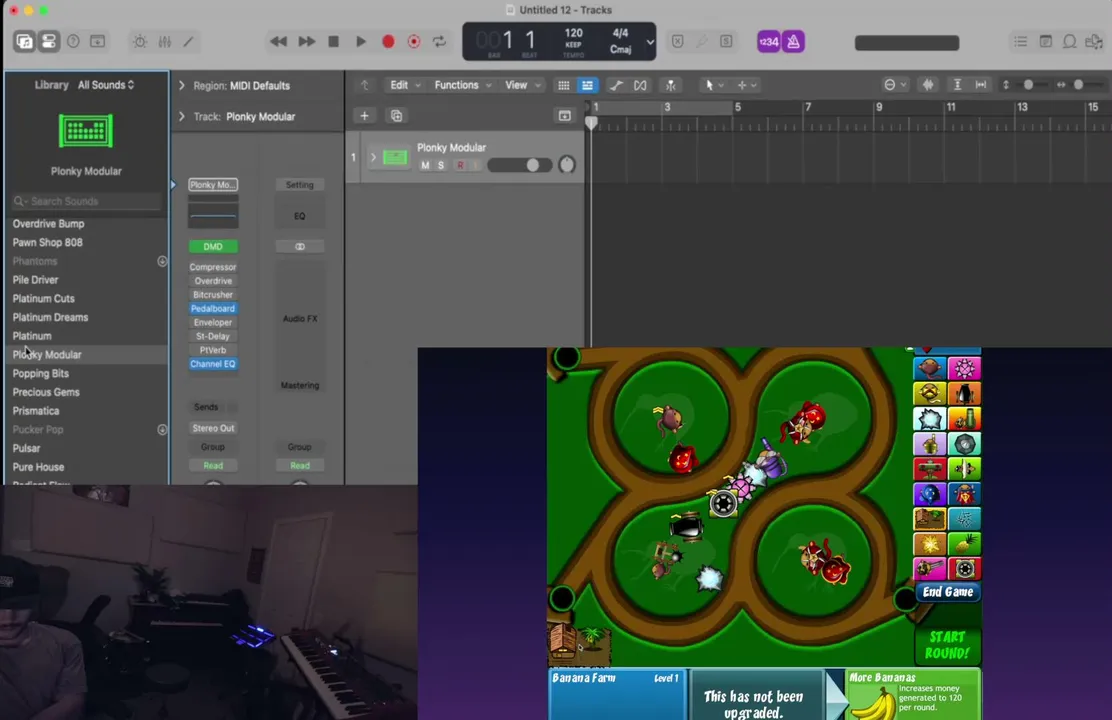Screen dimensions: 1112x720
Task: Toggle the Flex bowtie icon
Action: point(640,85)
